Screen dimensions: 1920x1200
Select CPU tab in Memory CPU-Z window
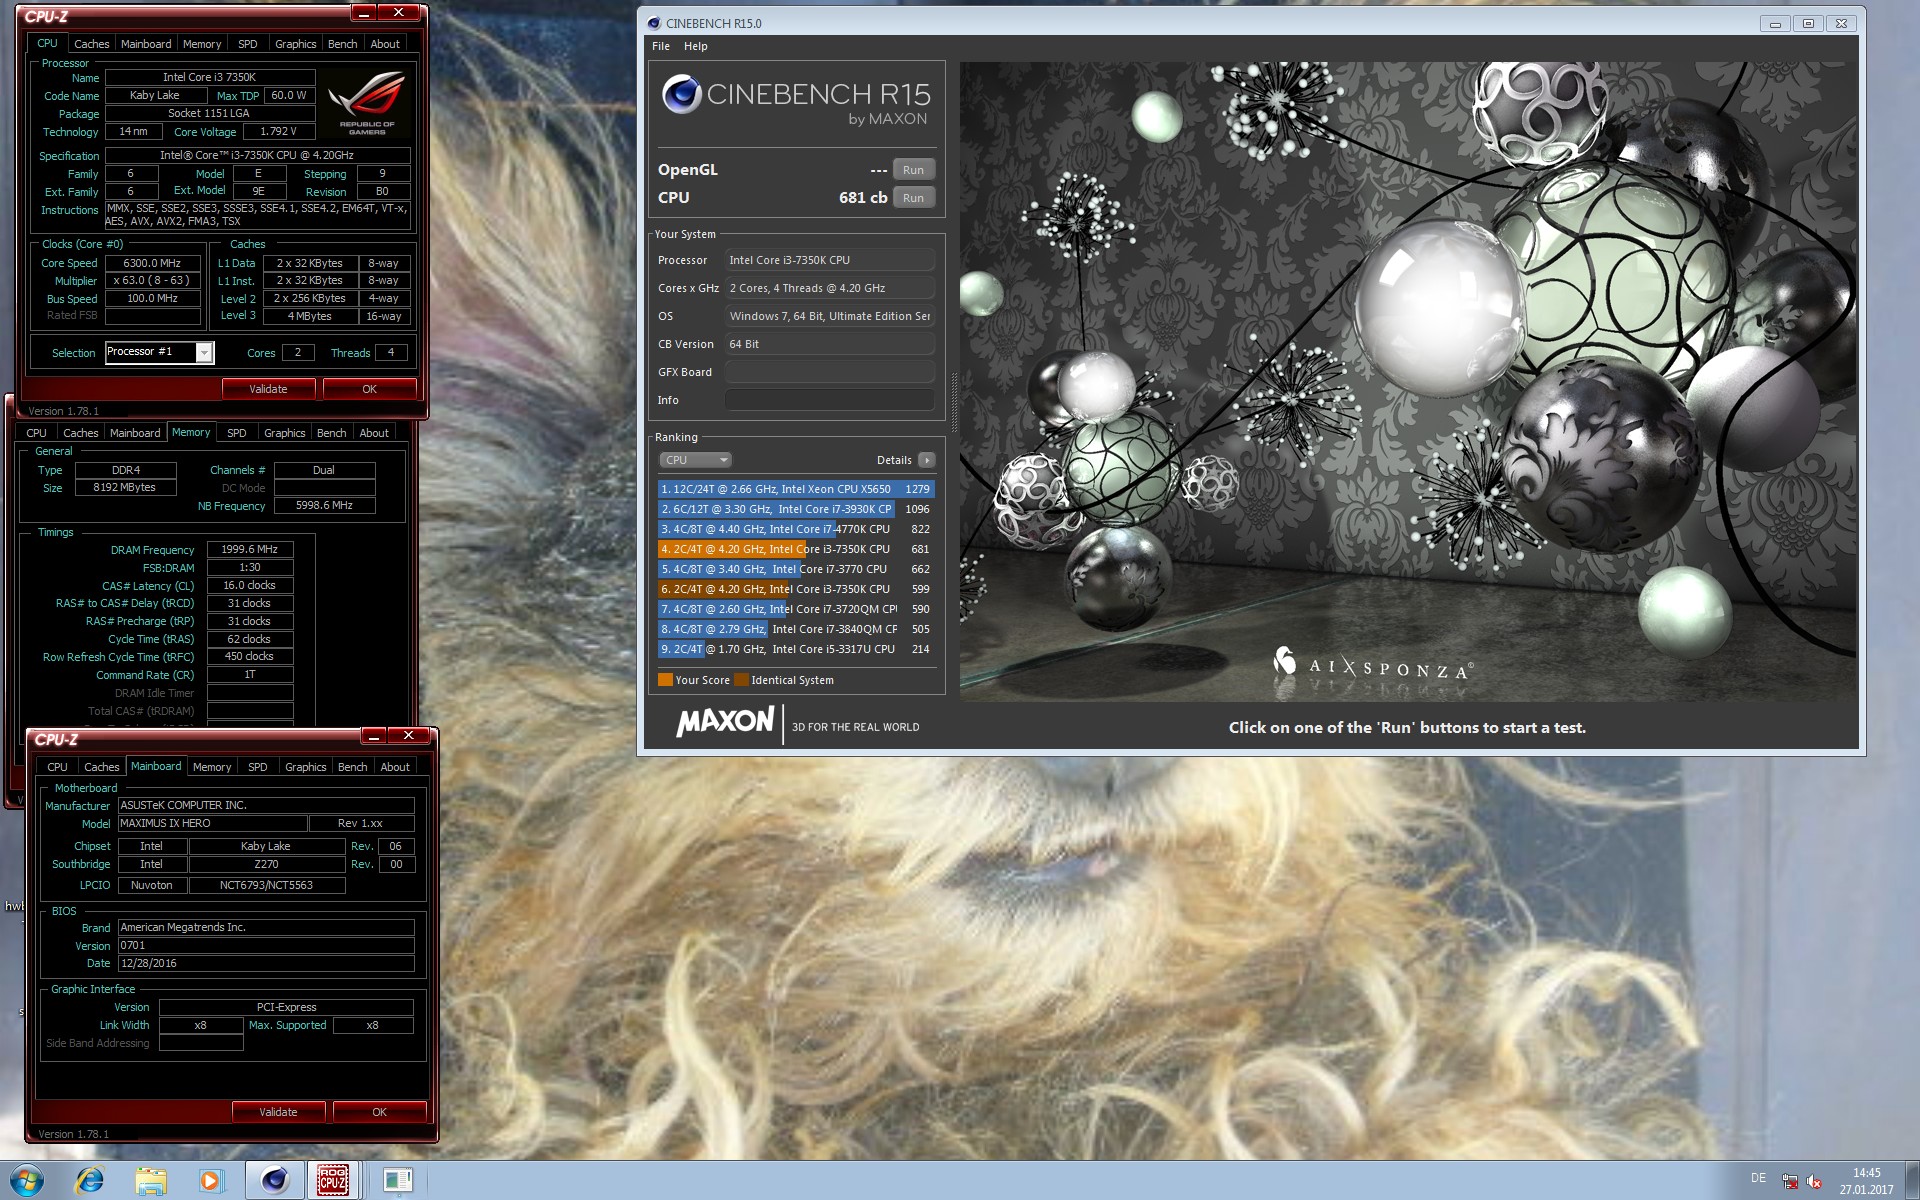coord(37,433)
